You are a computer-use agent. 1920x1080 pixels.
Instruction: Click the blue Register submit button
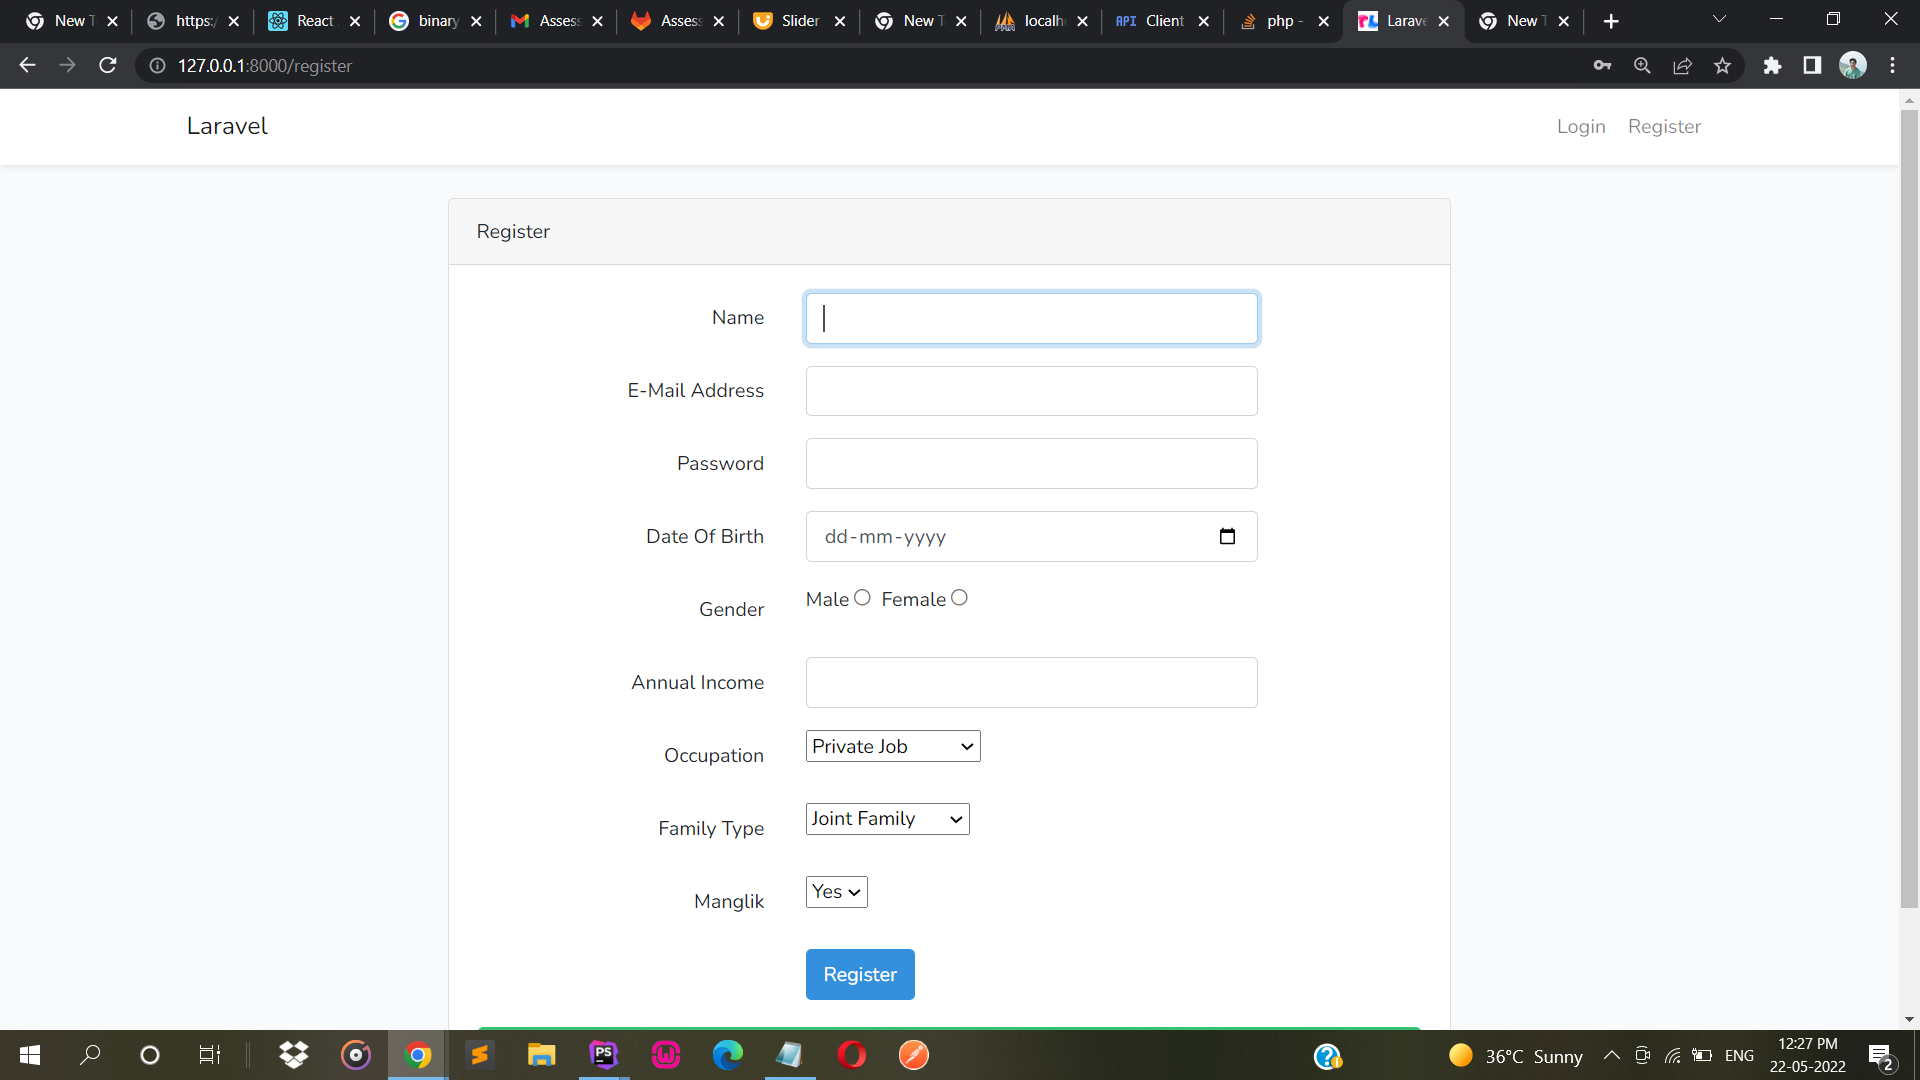click(860, 974)
